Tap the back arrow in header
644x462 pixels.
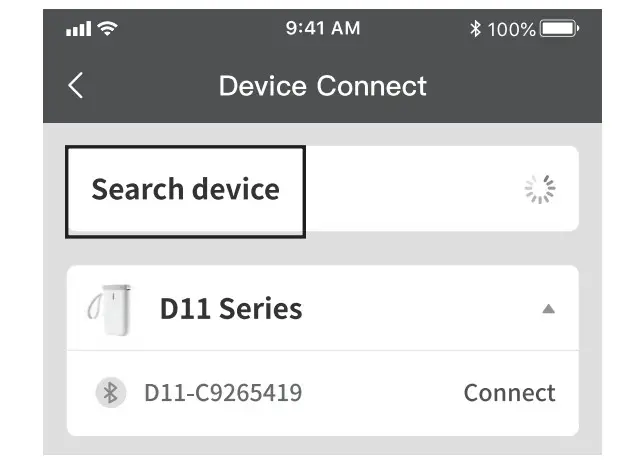76,86
